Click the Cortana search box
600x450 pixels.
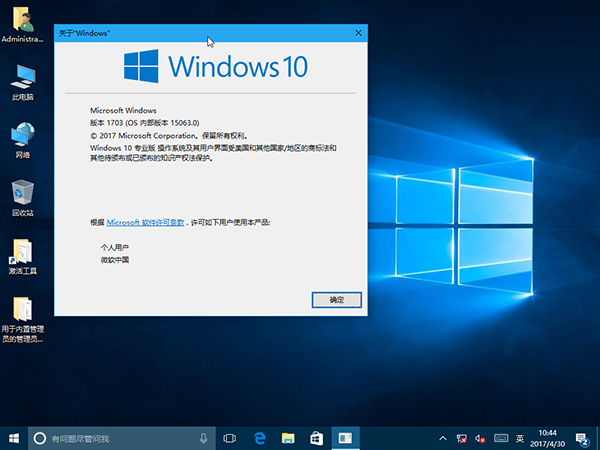[x=110, y=438]
